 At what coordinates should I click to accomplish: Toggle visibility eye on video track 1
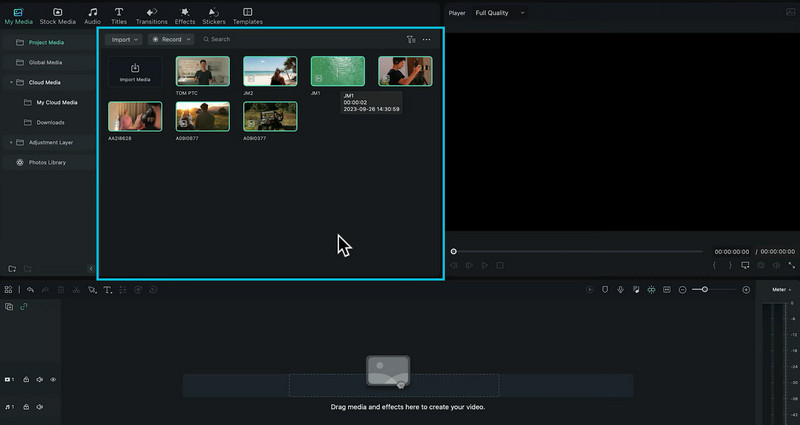tap(53, 380)
